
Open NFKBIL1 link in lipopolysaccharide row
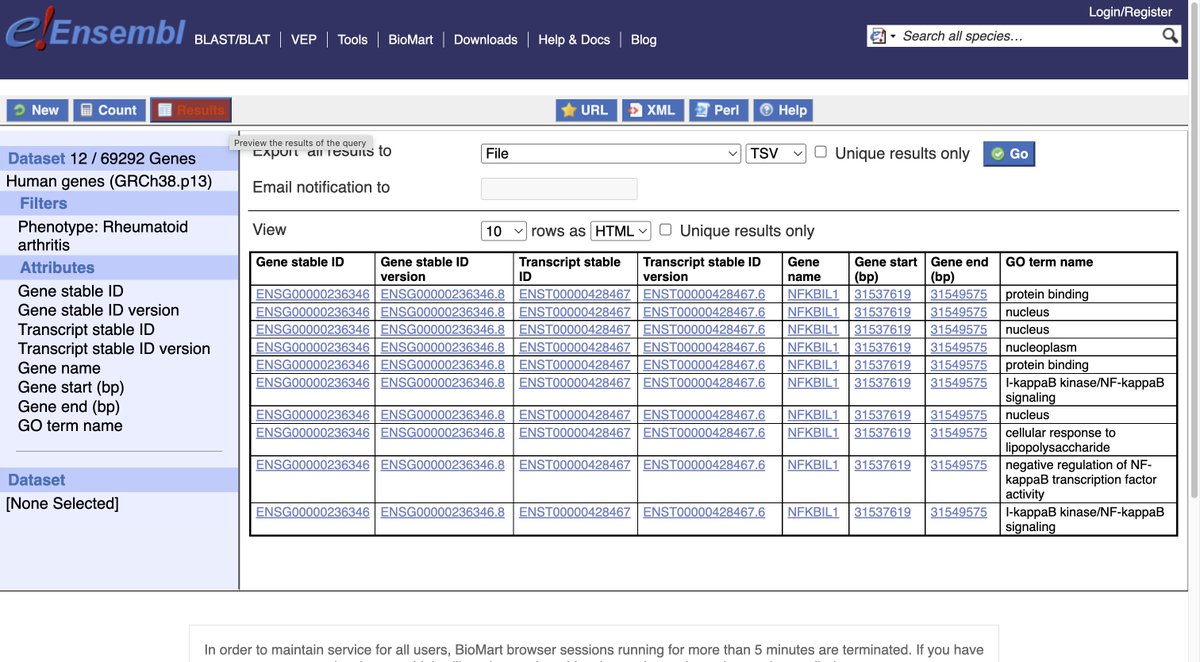(813, 432)
